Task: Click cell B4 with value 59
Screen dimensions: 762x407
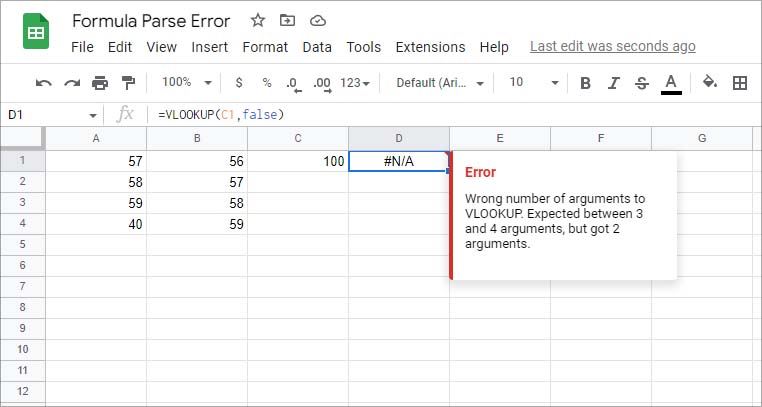Action: tap(197, 224)
